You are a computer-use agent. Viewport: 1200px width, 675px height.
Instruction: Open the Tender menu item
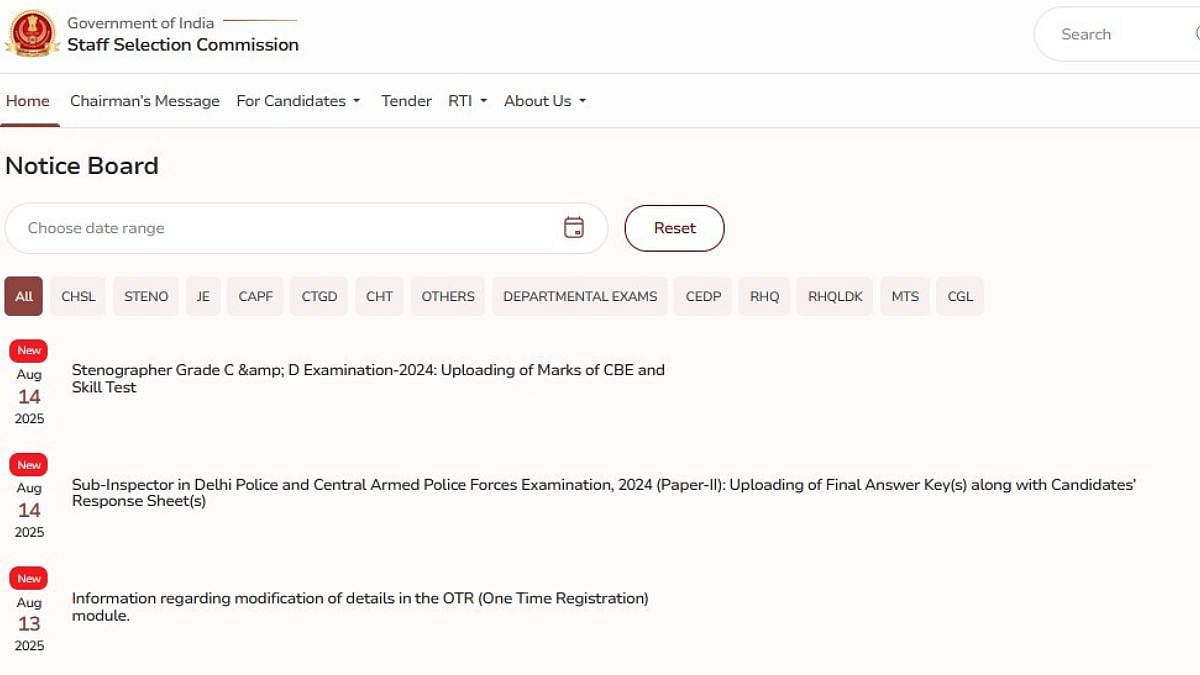[406, 101]
